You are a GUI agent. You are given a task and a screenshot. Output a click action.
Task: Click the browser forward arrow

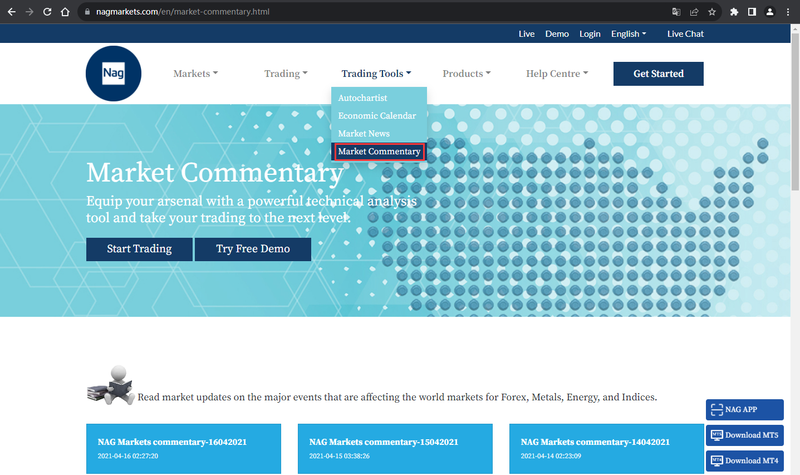29,12
